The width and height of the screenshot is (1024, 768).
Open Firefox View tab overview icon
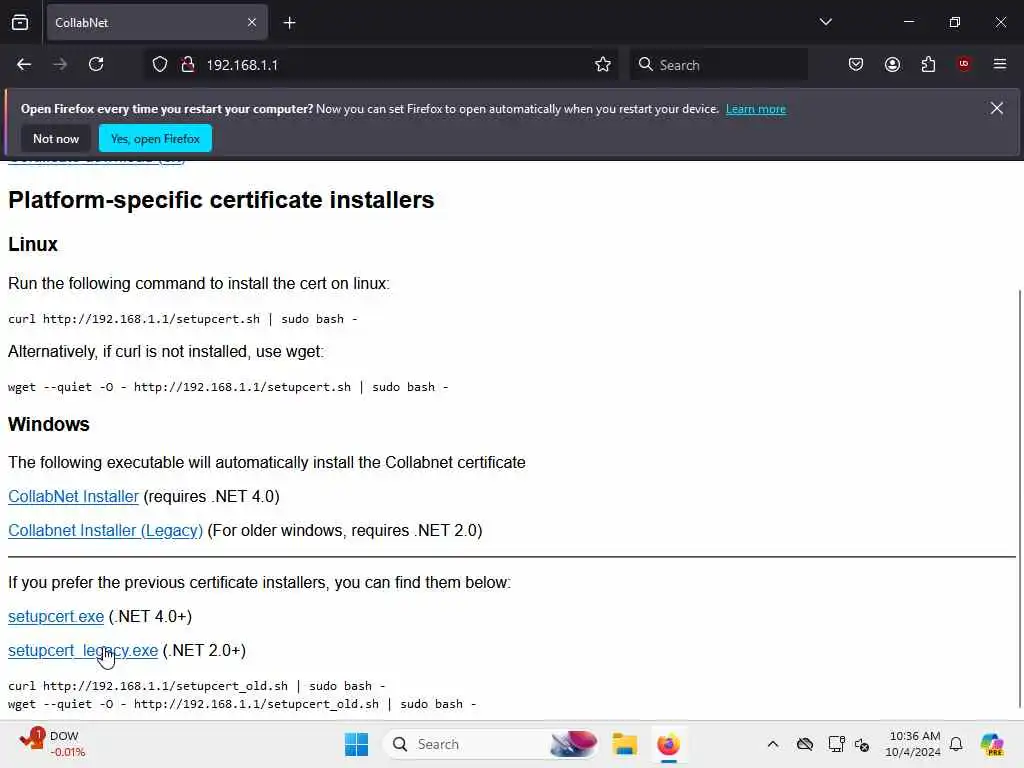(x=20, y=22)
